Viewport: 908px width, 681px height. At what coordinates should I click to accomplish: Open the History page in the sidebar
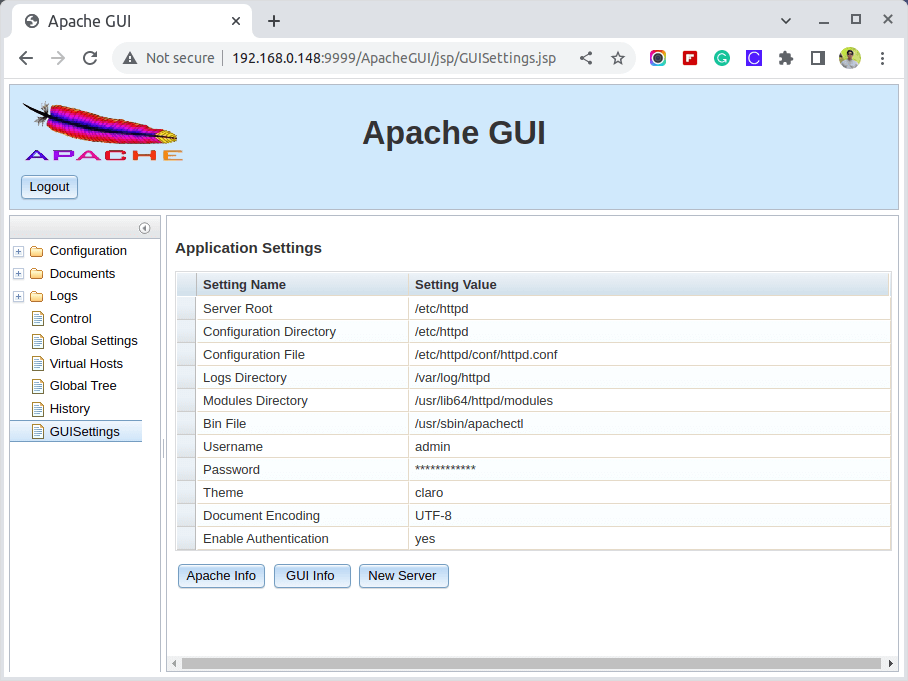(x=69, y=408)
